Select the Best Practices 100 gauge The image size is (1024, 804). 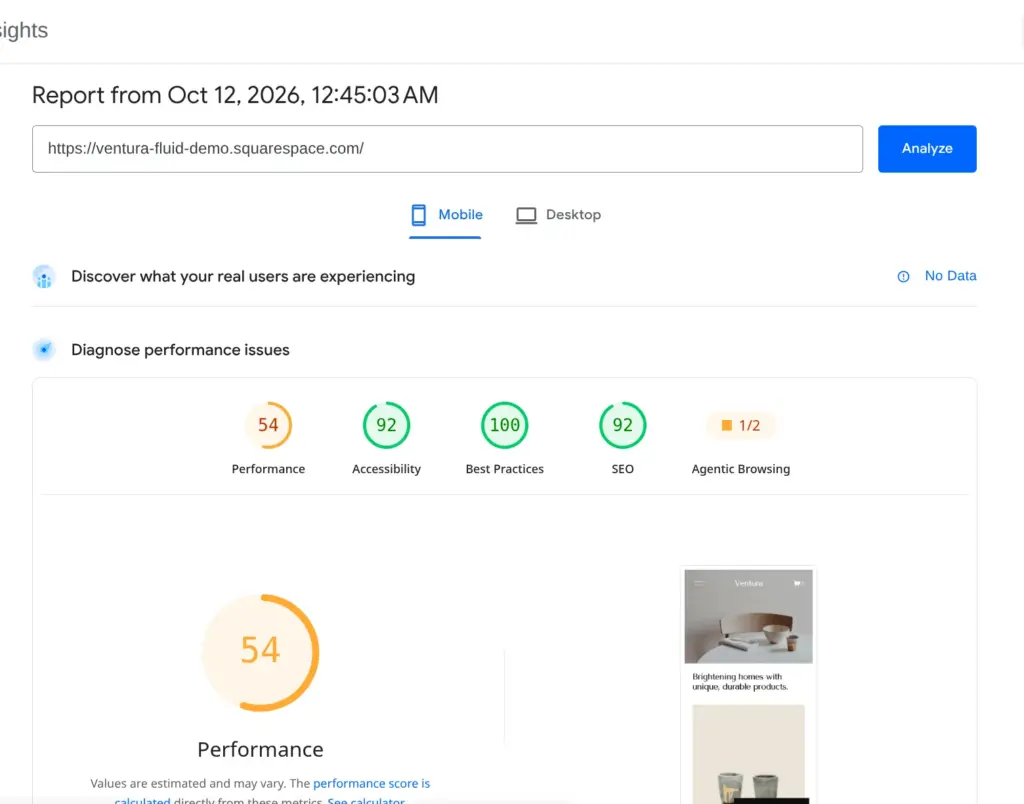click(505, 425)
